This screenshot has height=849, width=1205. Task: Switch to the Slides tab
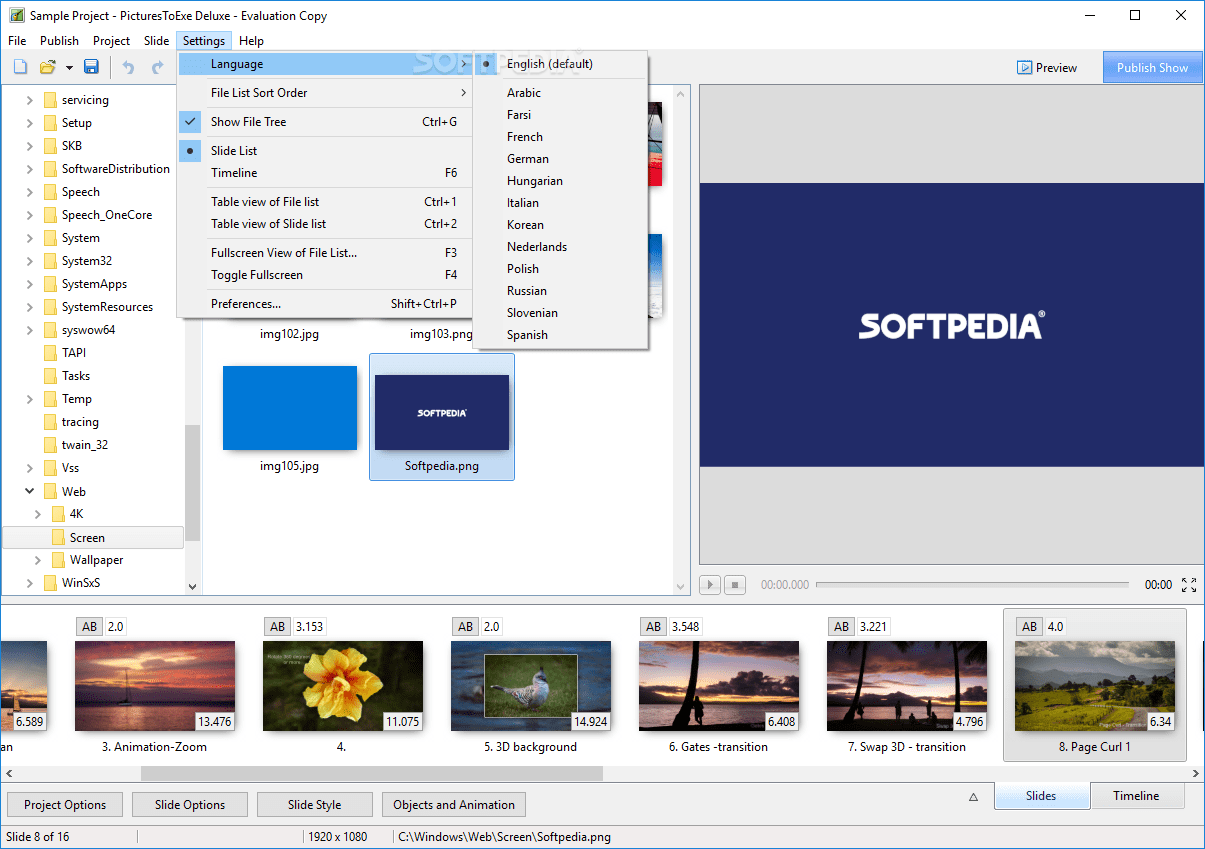1041,796
